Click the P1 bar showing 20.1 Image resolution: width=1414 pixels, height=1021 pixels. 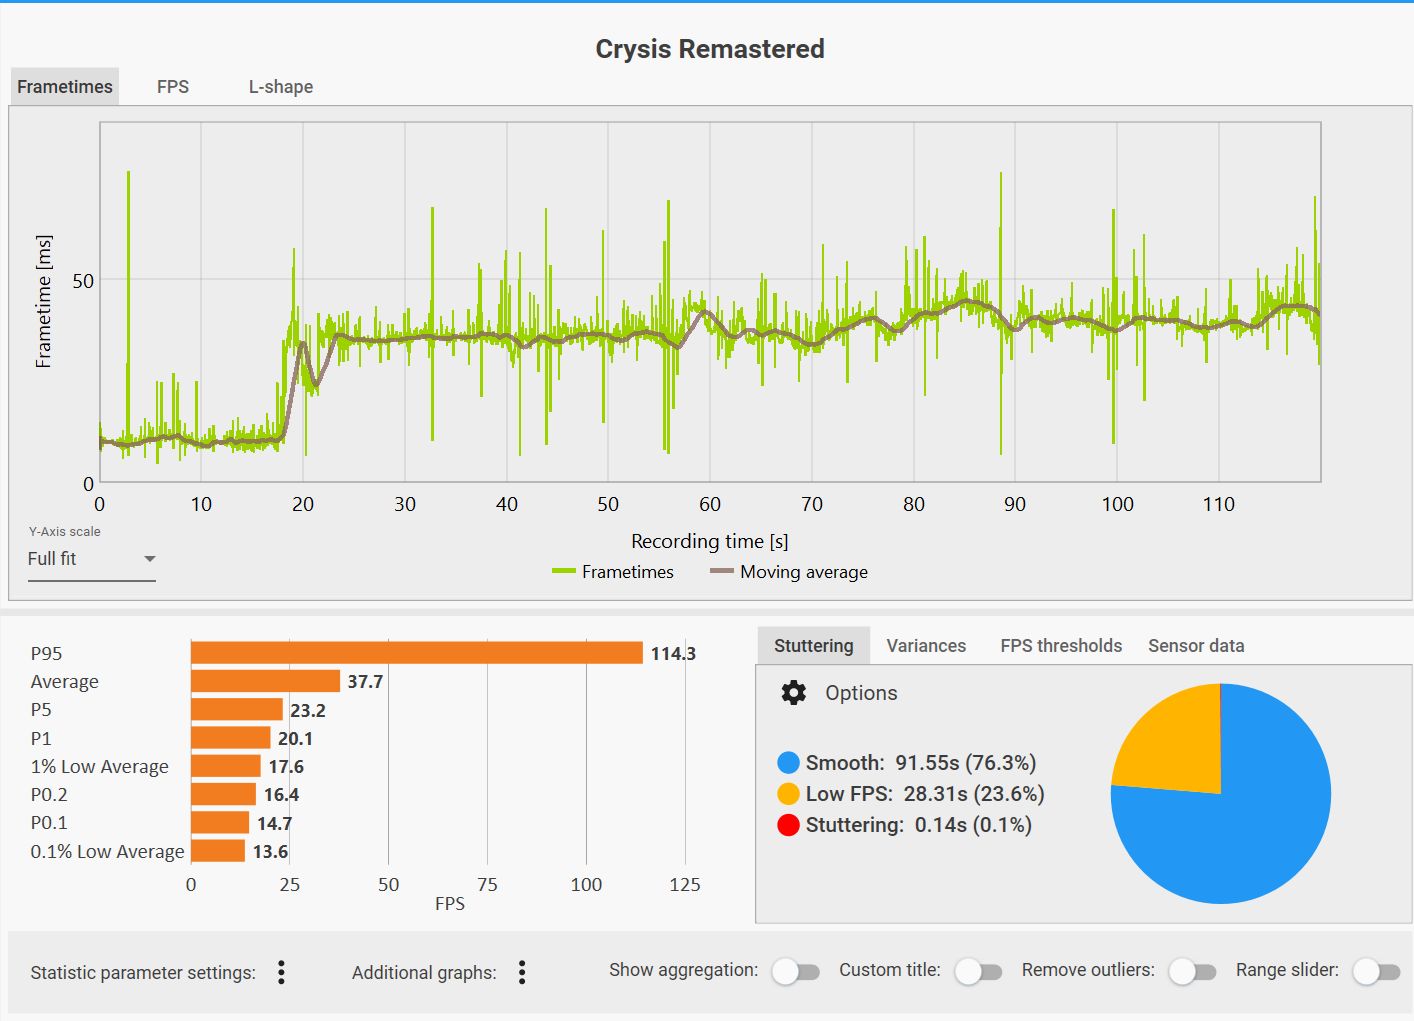(231, 738)
